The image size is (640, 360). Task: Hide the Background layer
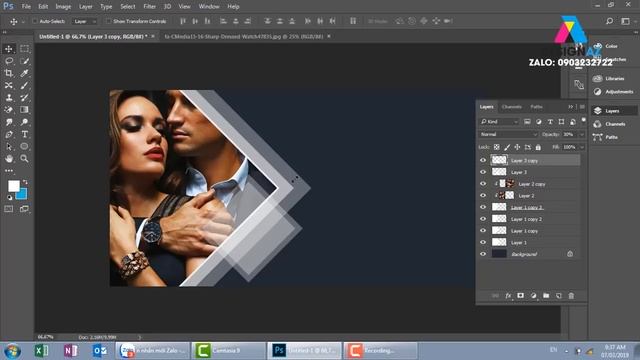coord(483,254)
